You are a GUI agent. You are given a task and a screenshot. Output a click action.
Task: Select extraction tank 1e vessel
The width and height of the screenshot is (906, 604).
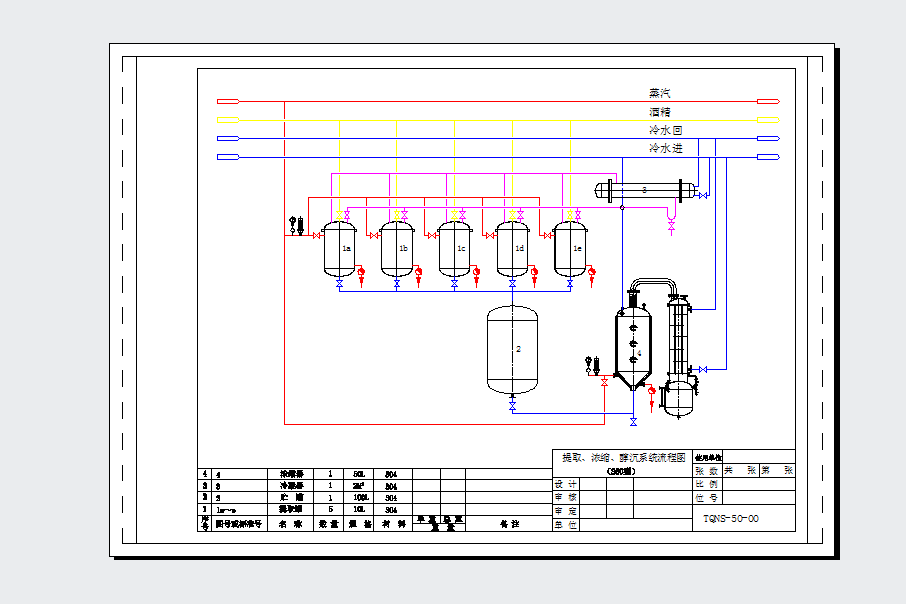pyautogui.click(x=571, y=248)
